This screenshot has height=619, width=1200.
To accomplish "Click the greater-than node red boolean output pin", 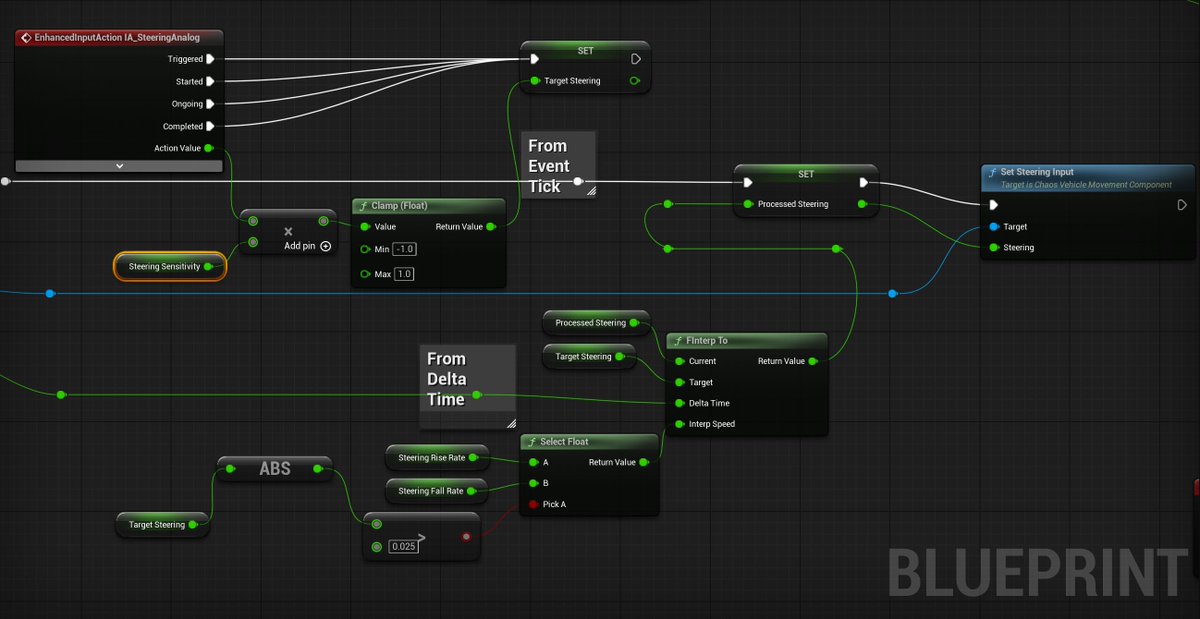I will (x=466, y=536).
